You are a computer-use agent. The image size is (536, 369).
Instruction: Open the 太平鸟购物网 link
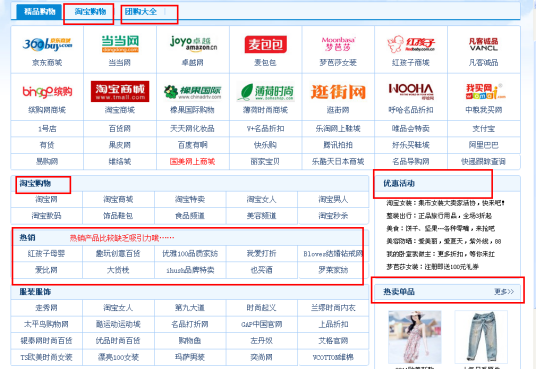pyautogui.click(x=46, y=324)
